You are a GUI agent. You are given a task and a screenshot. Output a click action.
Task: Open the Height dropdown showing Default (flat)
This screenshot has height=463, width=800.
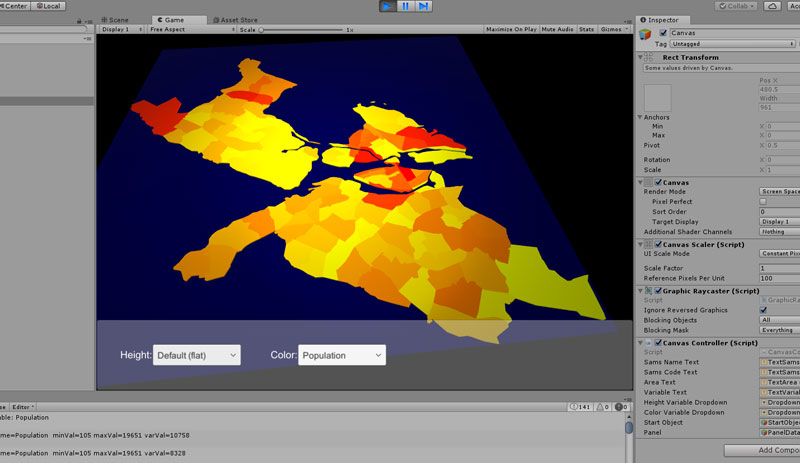point(196,355)
